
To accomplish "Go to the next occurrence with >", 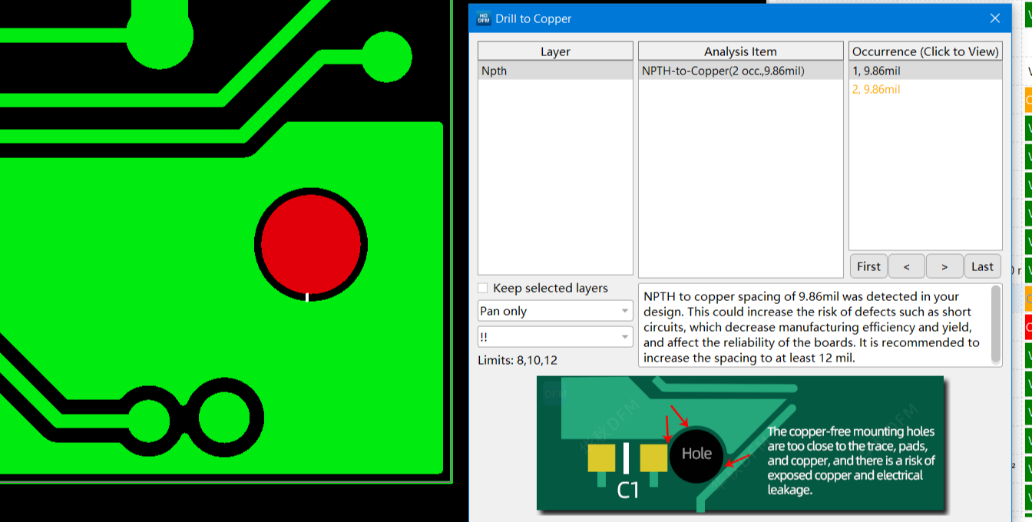I will 944,266.
